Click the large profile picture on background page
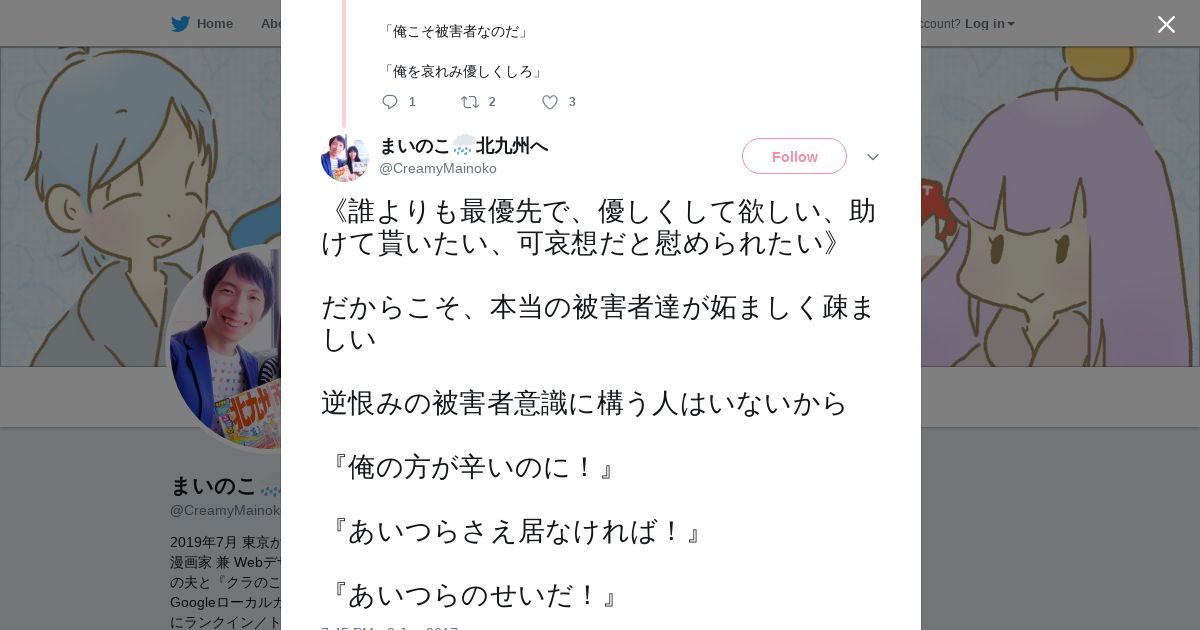The image size is (1200, 630). [225, 347]
